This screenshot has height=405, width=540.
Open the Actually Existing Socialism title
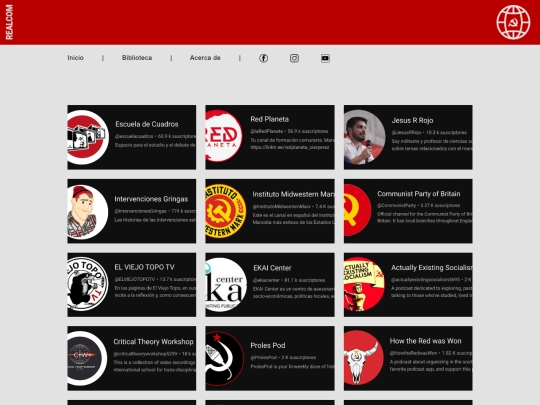pos(432,268)
